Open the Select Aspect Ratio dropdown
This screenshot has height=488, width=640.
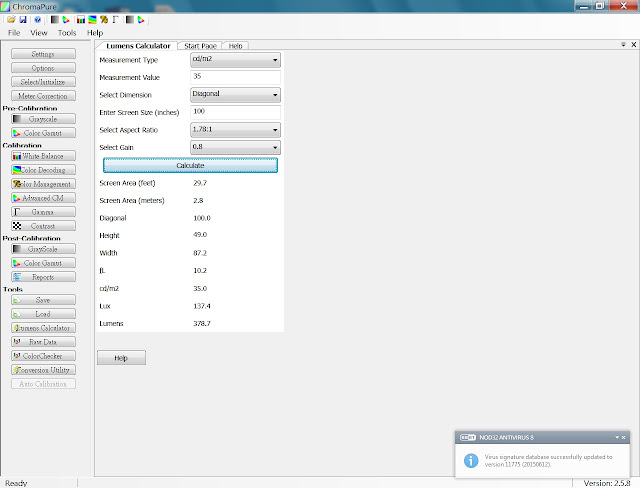point(235,130)
